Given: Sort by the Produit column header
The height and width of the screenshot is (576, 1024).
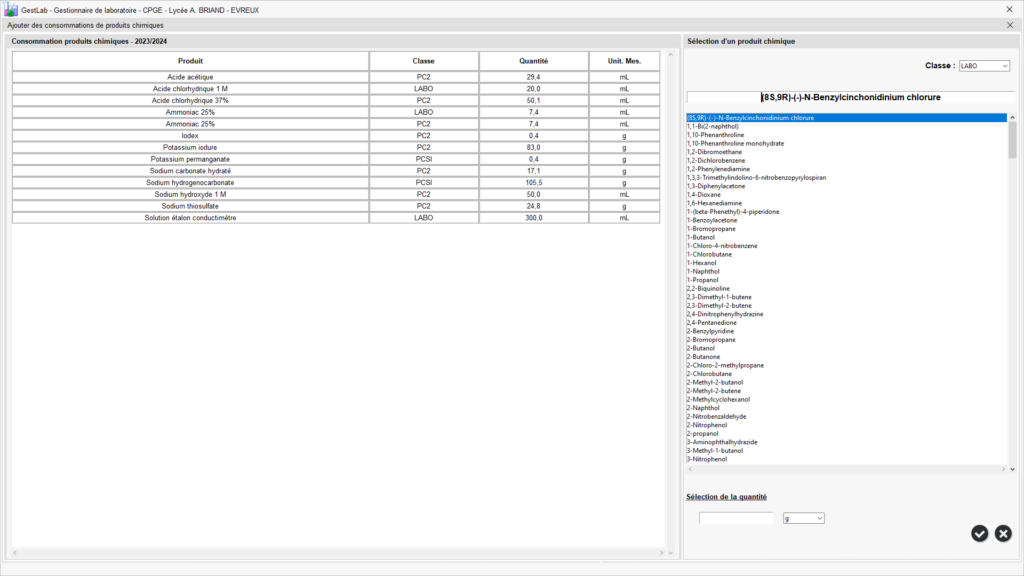Looking at the screenshot, I should pos(190,61).
